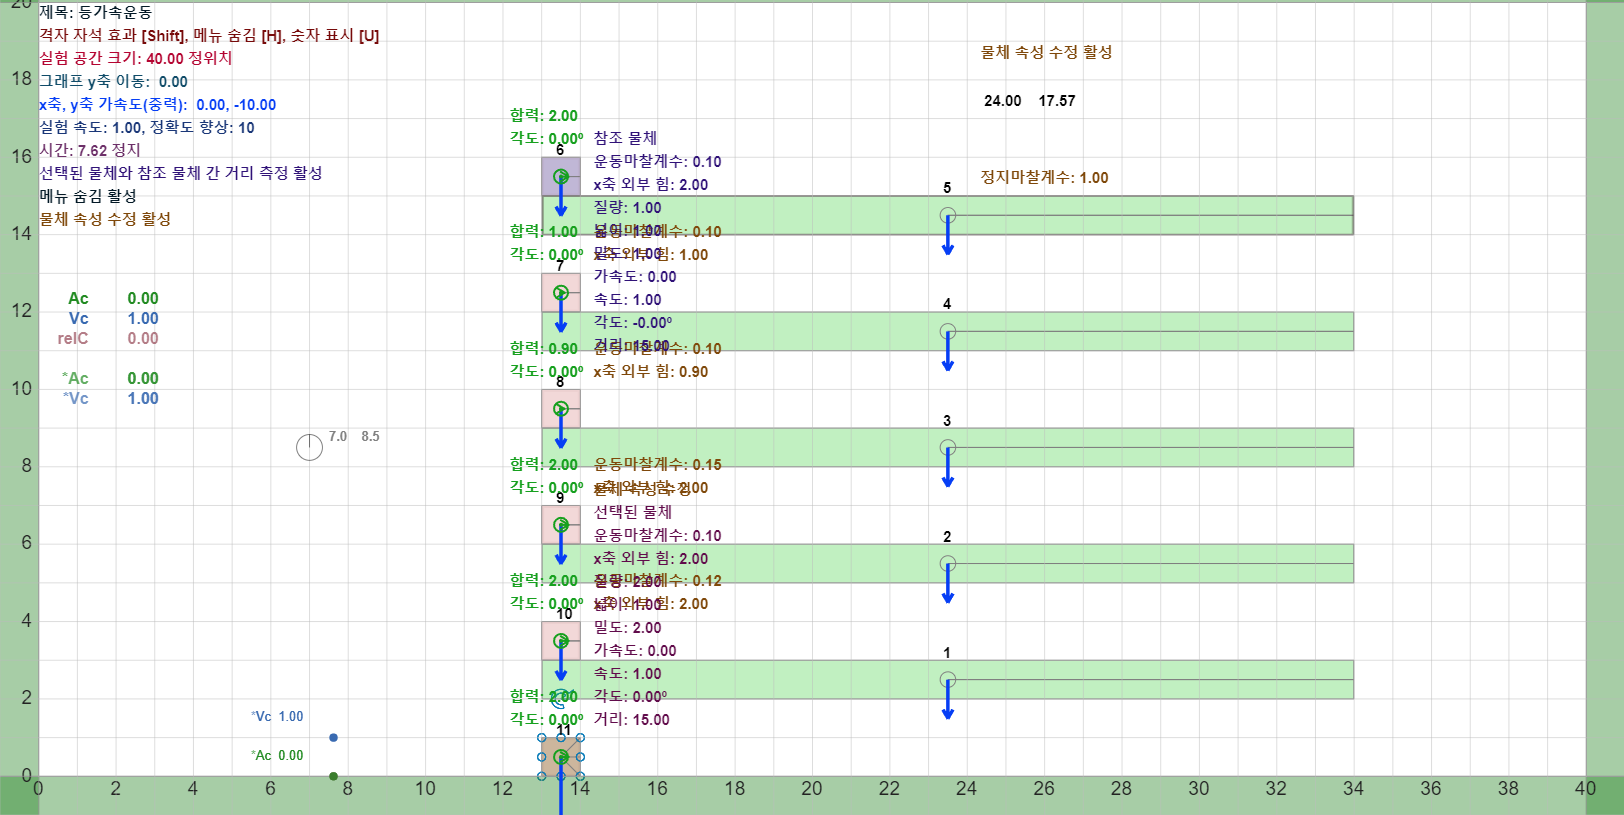Click the 합력: 0.90 force label

coord(544,348)
